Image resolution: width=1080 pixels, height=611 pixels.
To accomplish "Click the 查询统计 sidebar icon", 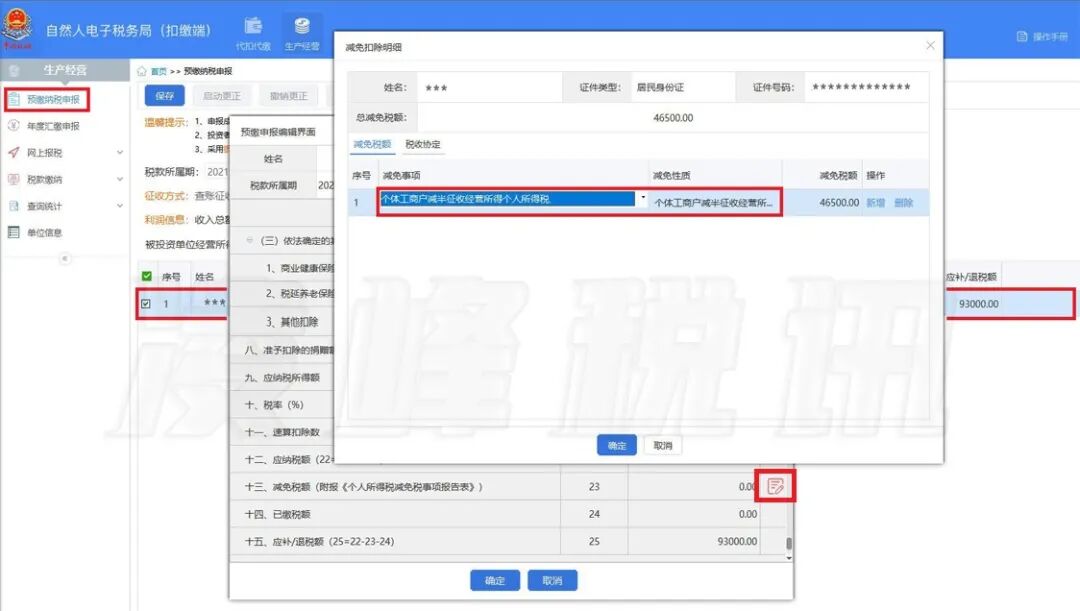I will pyautogui.click(x=14, y=206).
